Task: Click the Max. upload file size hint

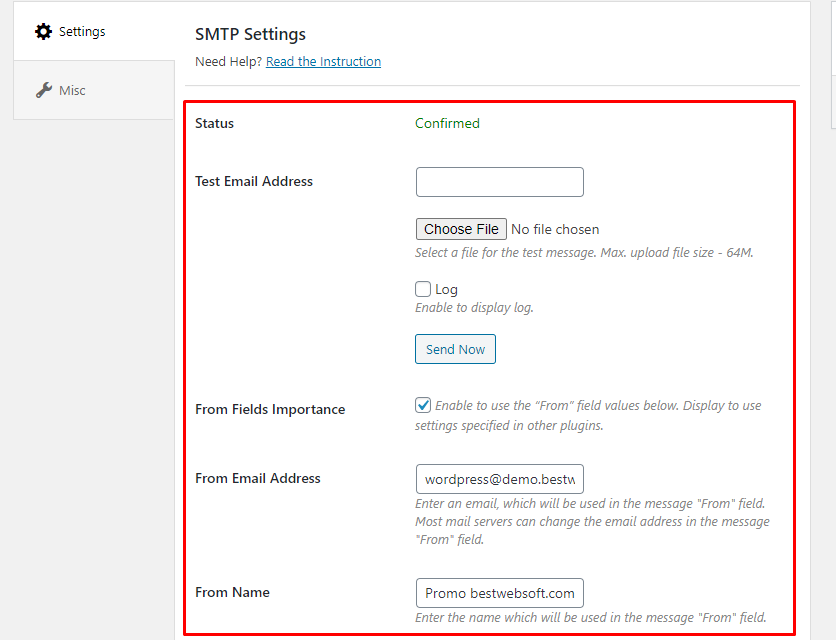Action: tap(677, 252)
